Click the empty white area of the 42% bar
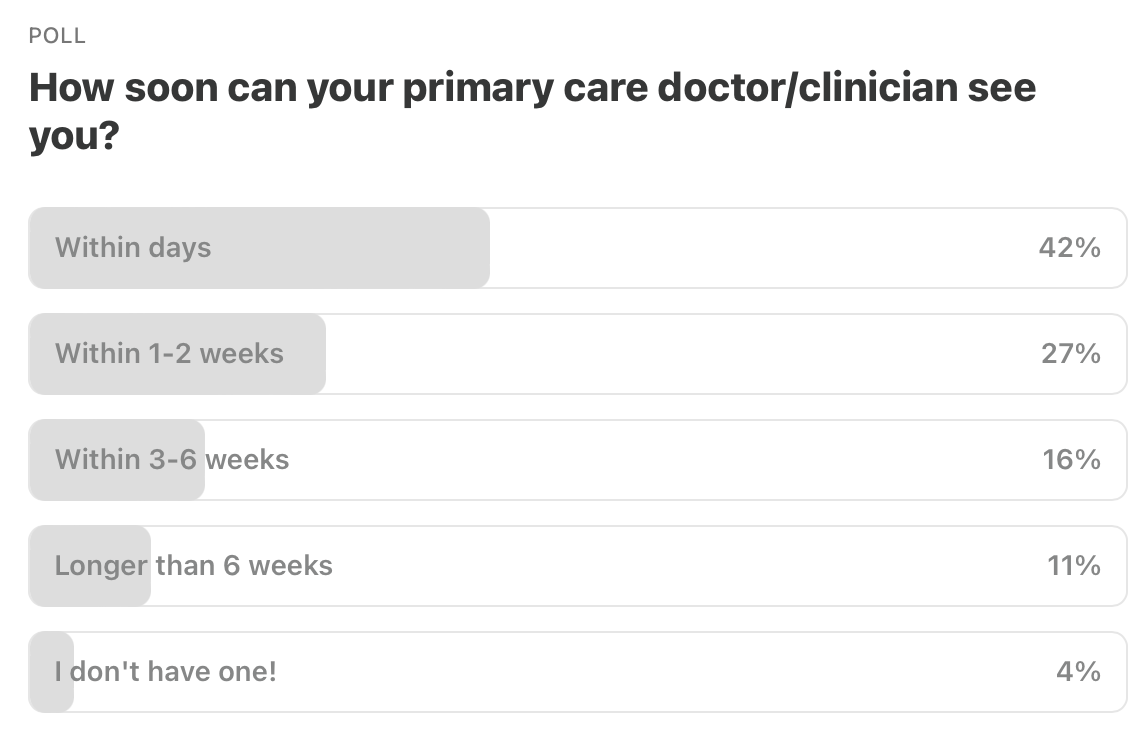The width and height of the screenshot is (1148, 748). (761, 248)
